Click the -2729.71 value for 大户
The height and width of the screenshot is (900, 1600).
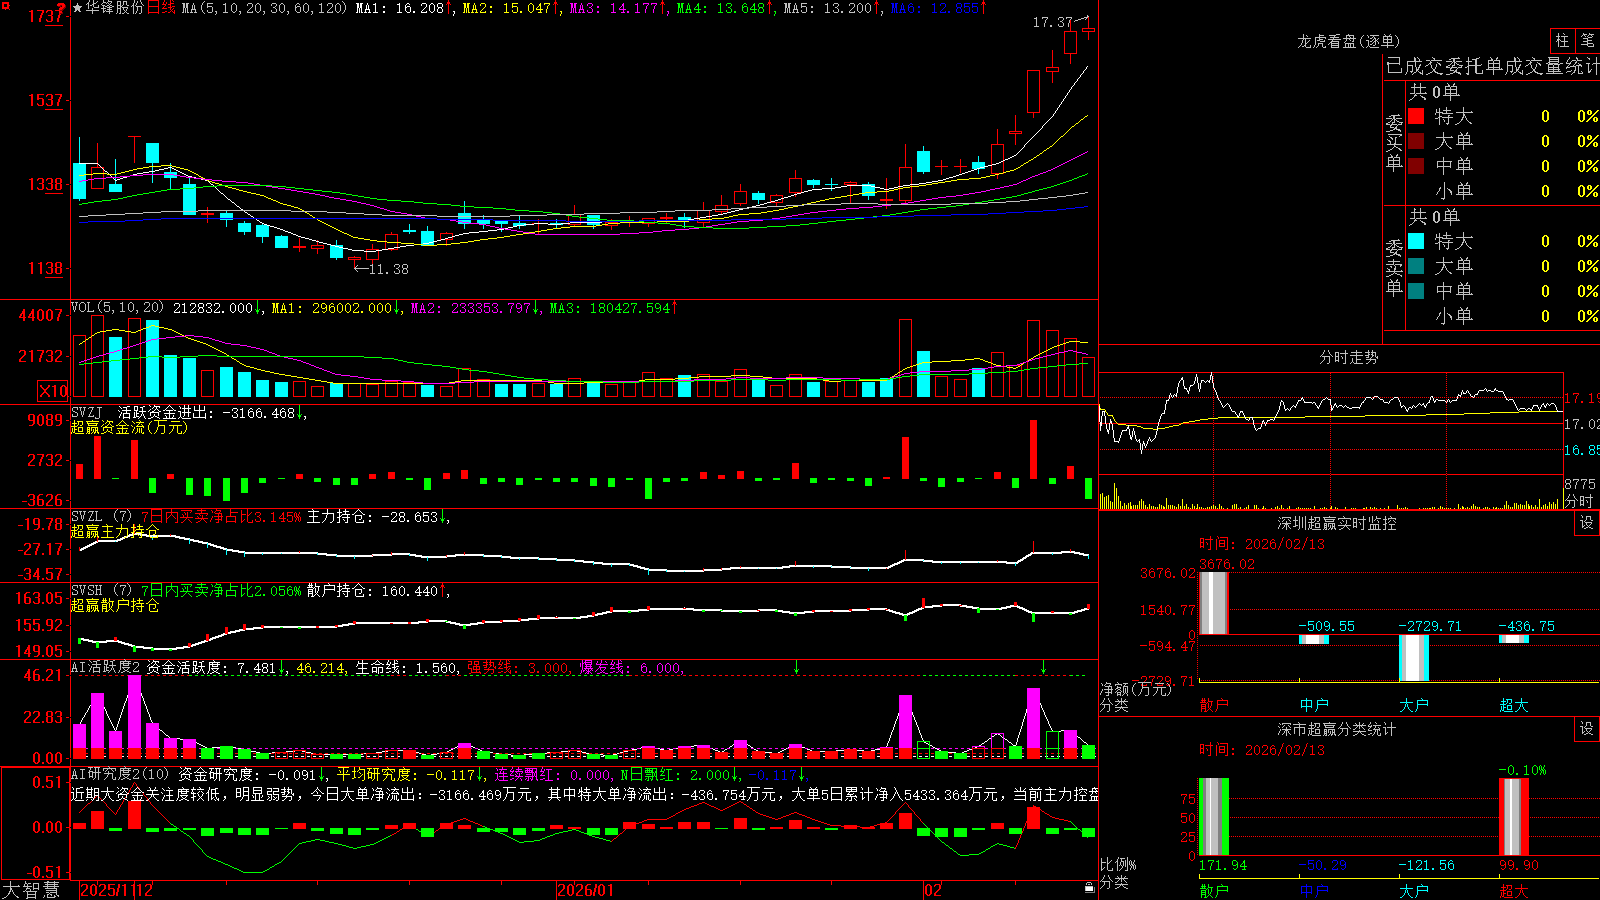tap(1429, 626)
